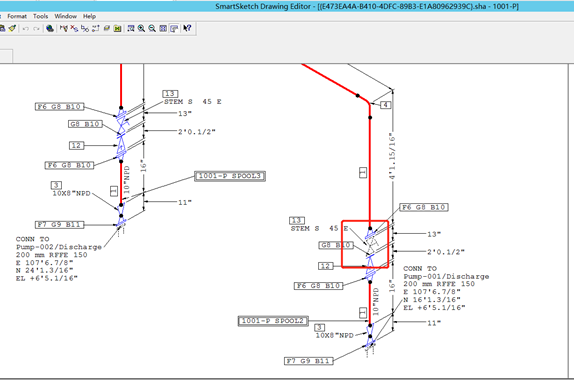
Task: Click the Zoom In magnifier icon
Action: tap(141, 28)
